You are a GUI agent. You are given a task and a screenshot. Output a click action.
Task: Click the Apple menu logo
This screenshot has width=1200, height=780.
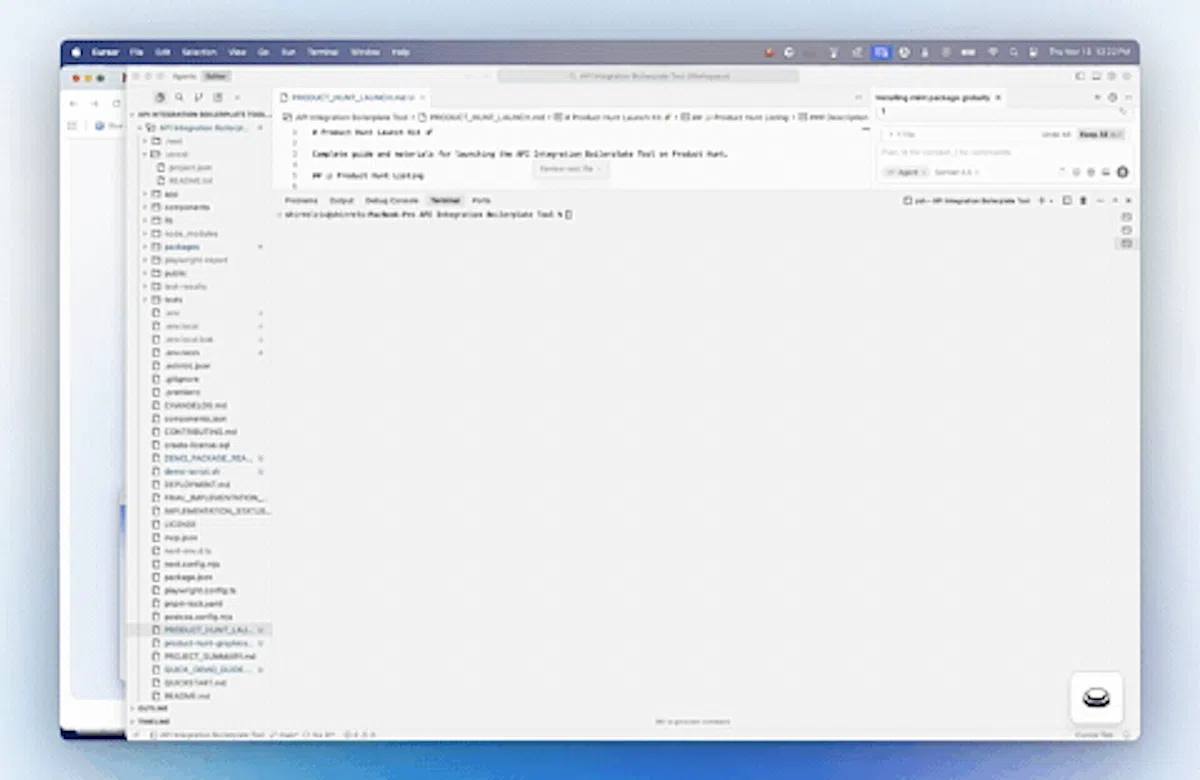(x=76, y=52)
